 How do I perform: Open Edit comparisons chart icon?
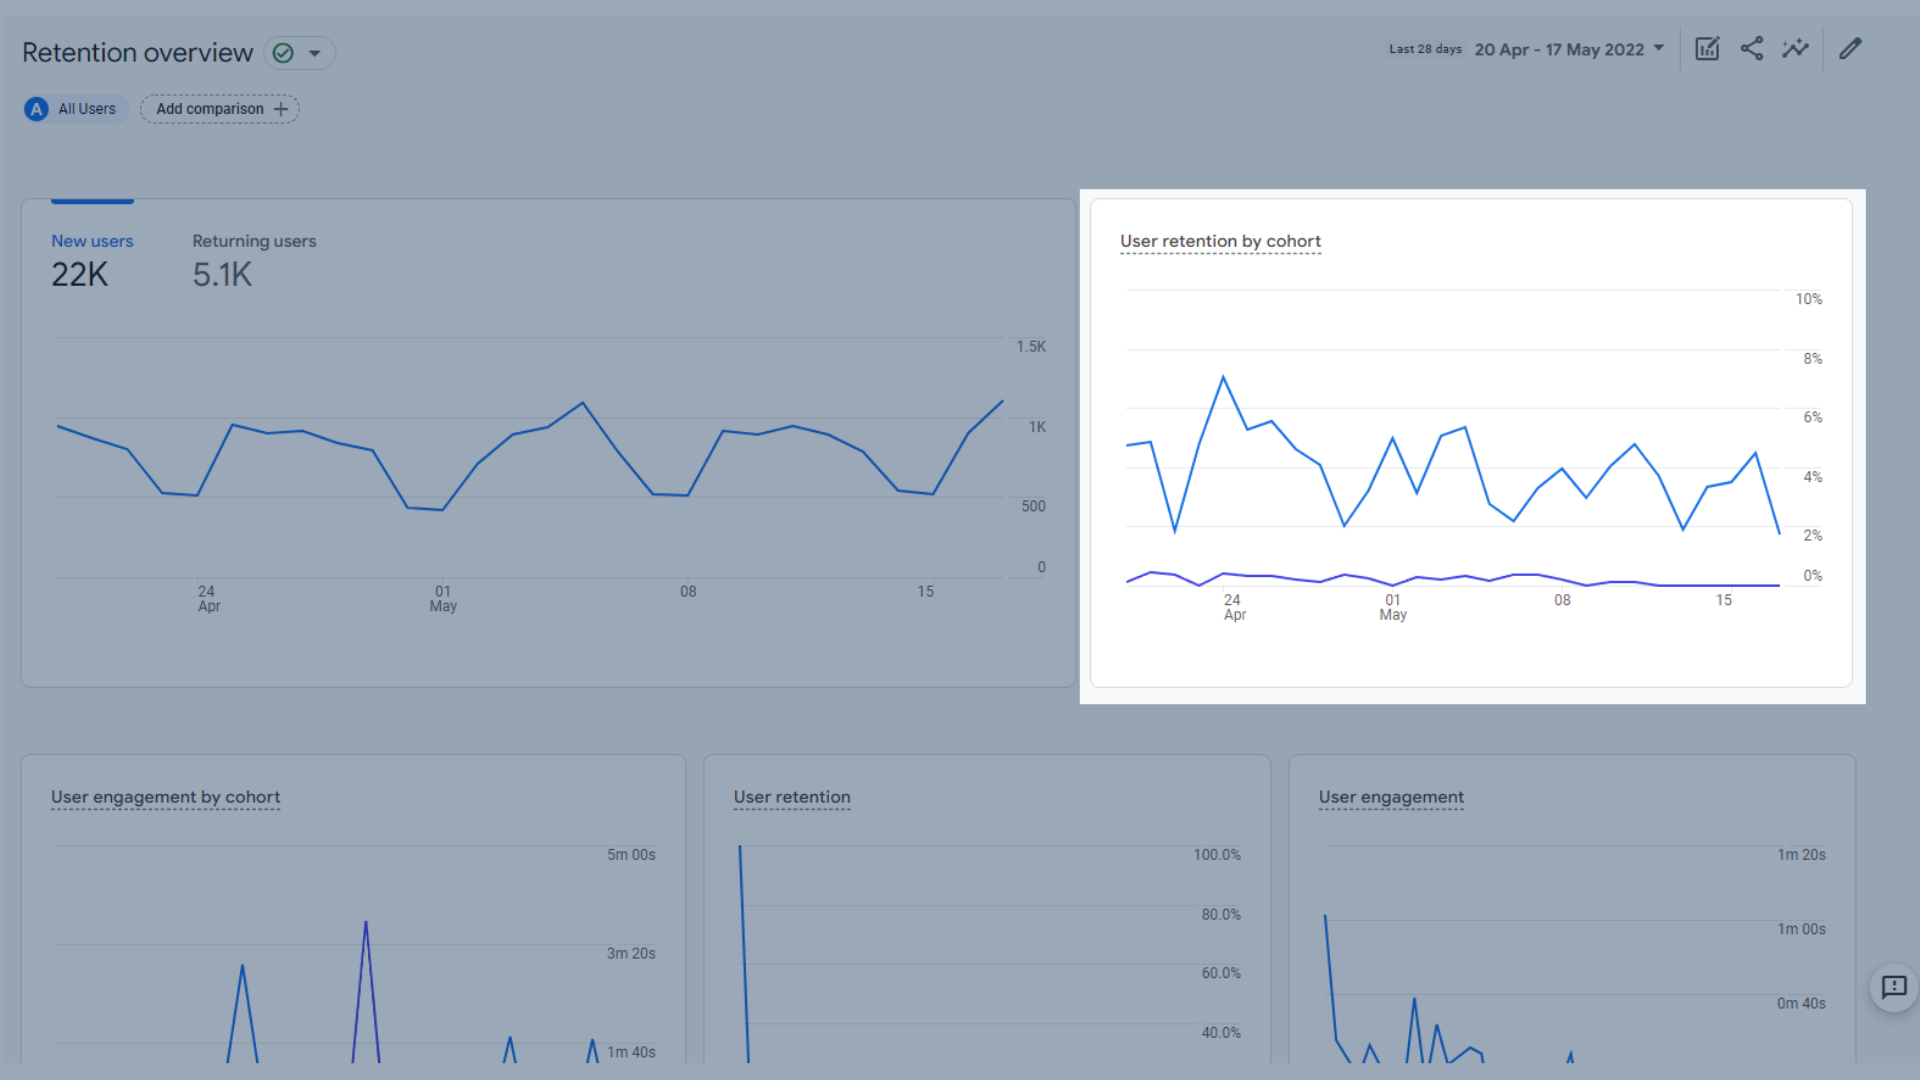point(1707,49)
